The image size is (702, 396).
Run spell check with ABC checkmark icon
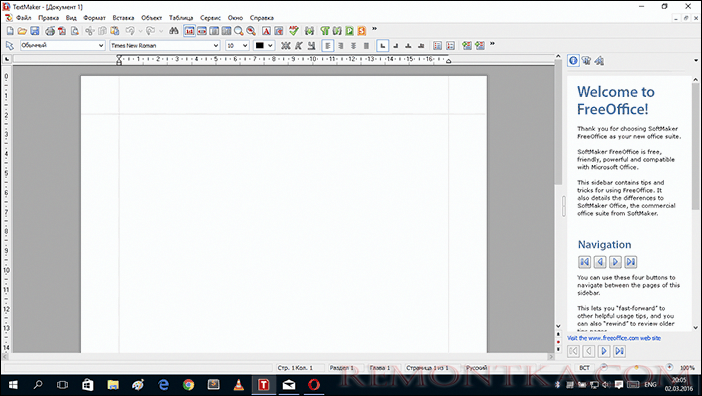coord(294,30)
